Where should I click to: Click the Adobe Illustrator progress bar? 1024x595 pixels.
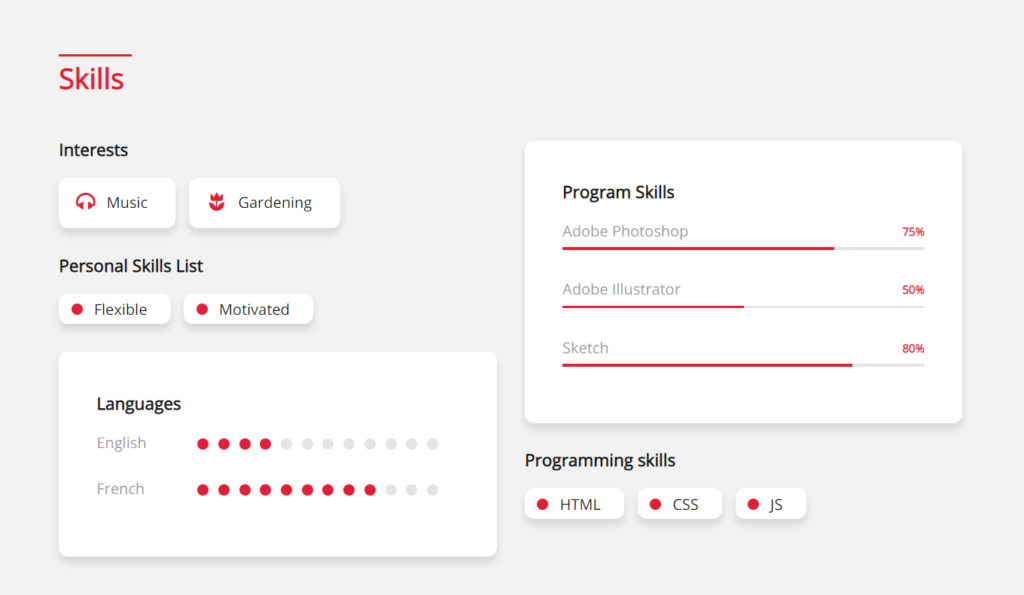click(743, 306)
